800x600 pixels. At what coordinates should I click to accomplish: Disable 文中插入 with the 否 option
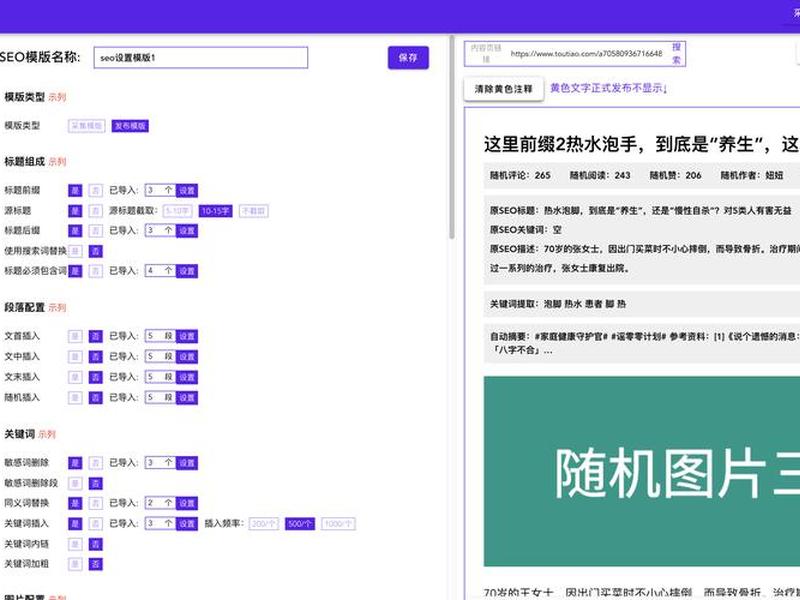click(95, 357)
